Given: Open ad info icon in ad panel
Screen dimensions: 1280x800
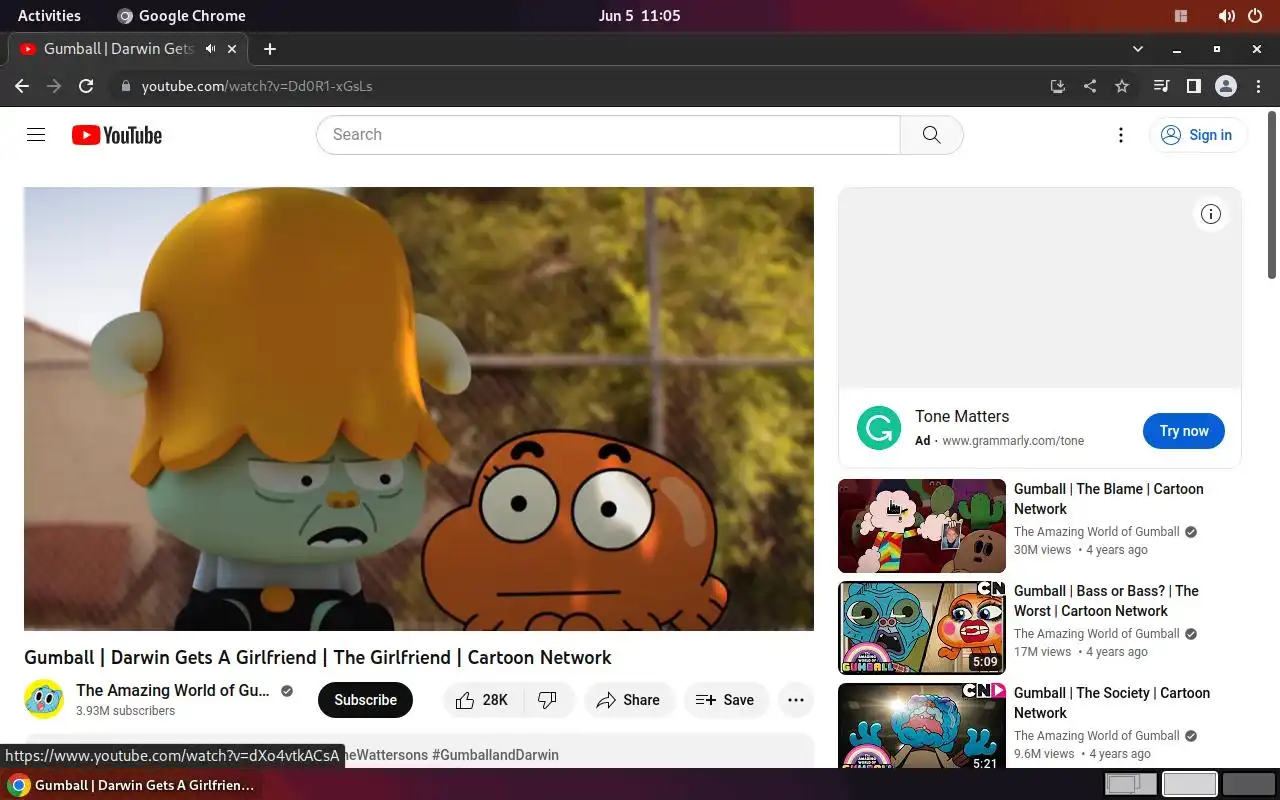Looking at the screenshot, I should click(x=1211, y=214).
